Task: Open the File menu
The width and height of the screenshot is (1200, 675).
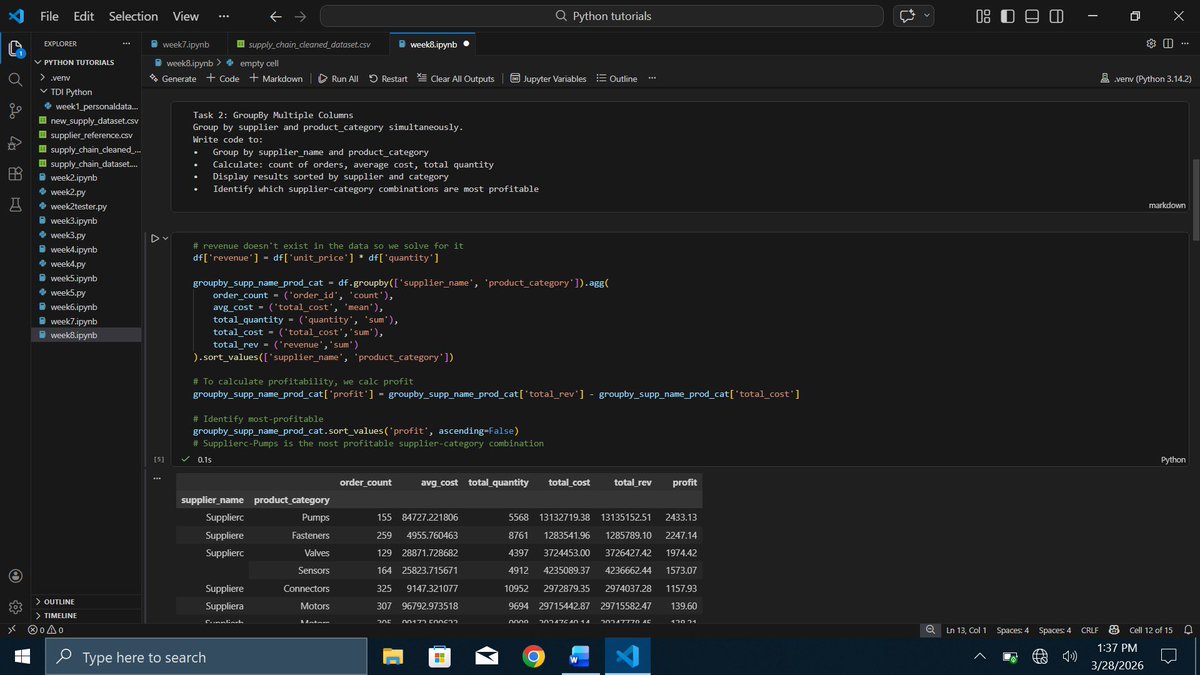Action: click(x=49, y=16)
